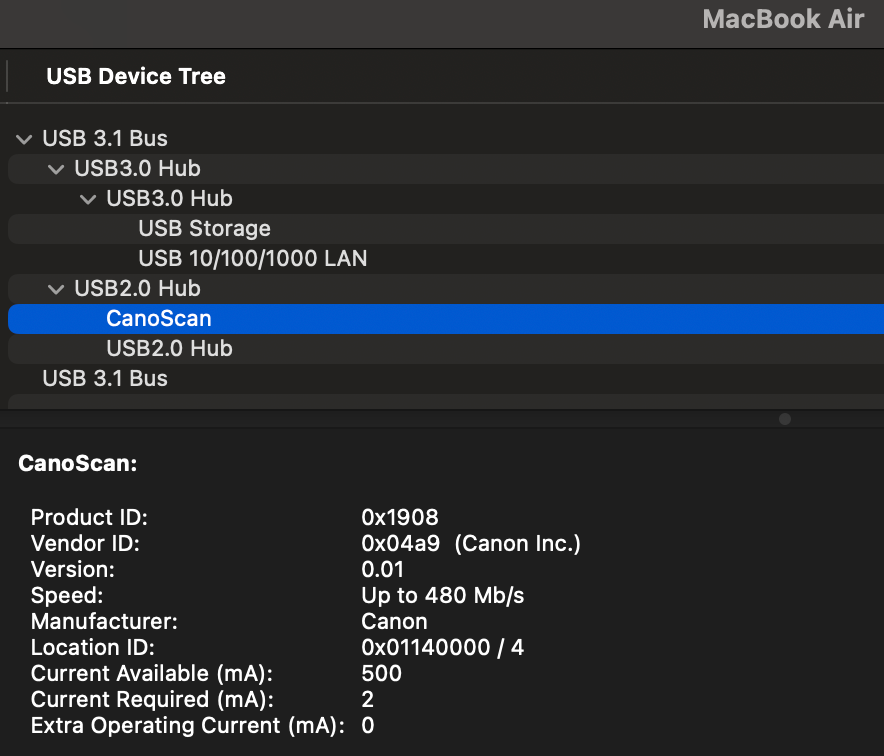Collapse chevron of USB3.0 Hub containing USB Storage
Image resolution: width=884 pixels, height=756 pixels.
click(88, 198)
